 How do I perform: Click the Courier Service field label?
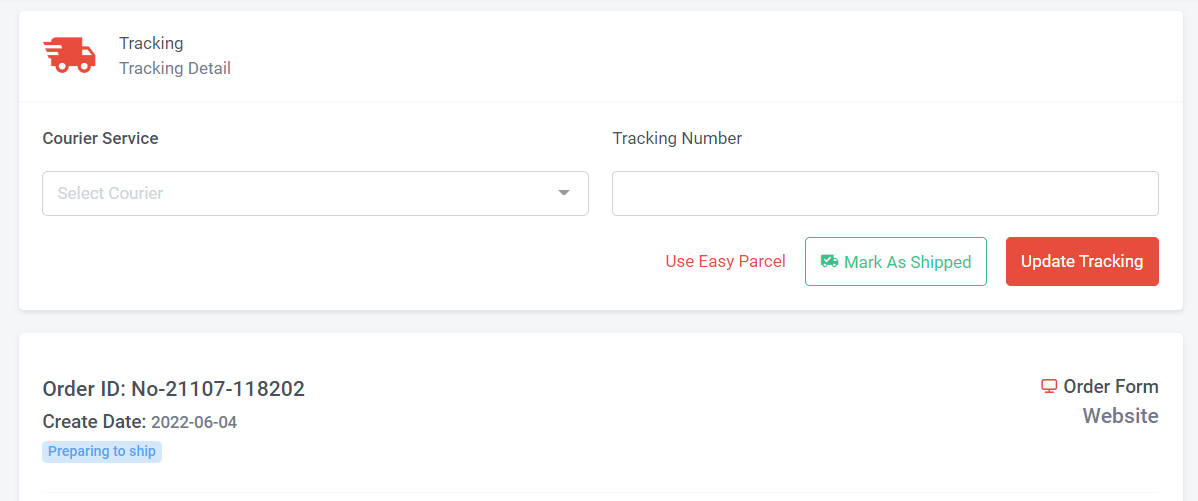(x=101, y=138)
